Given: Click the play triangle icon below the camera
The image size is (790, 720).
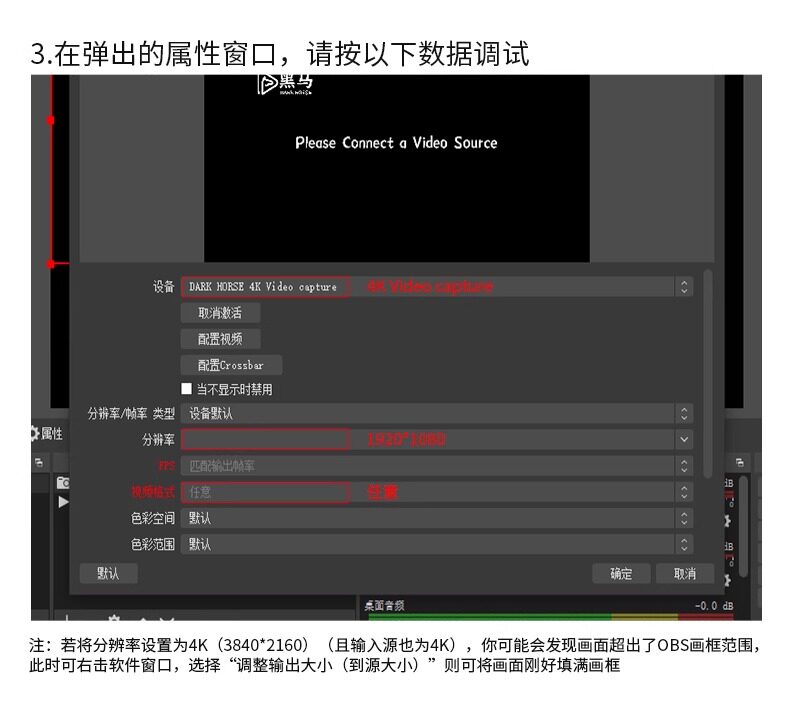Looking at the screenshot, I should (63, 502).
